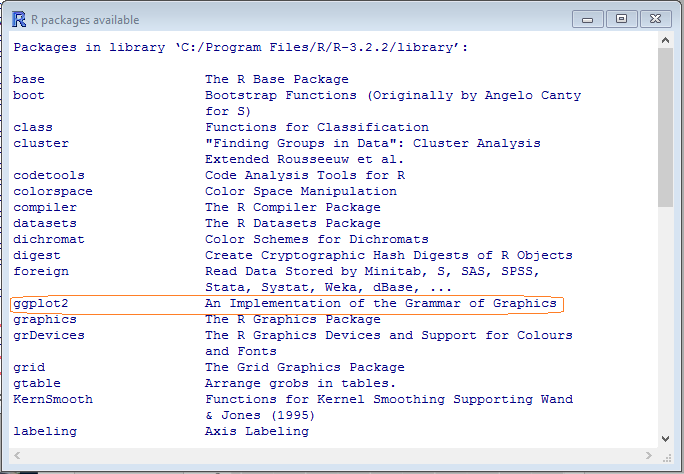
Task: Click the R logo icon in title bar
Action: (19, 20)
